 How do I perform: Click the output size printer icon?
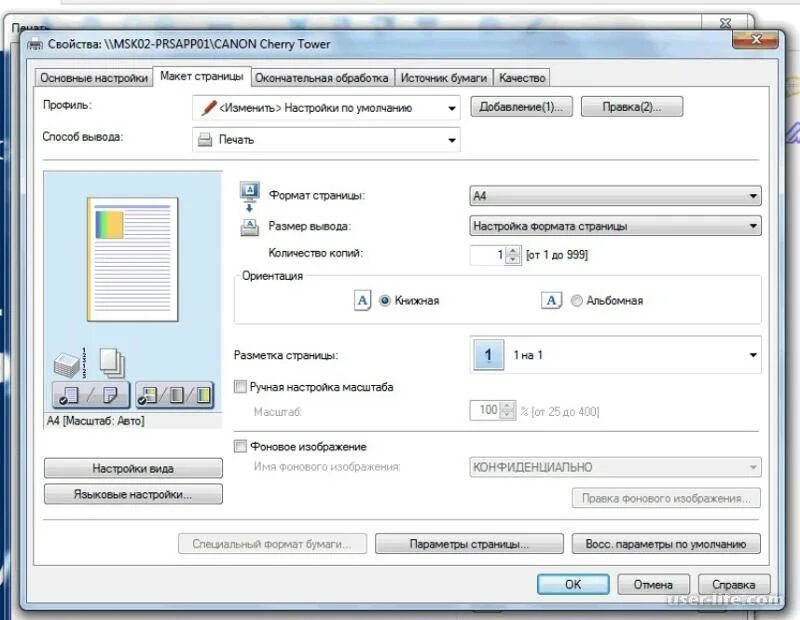[249, 227]
